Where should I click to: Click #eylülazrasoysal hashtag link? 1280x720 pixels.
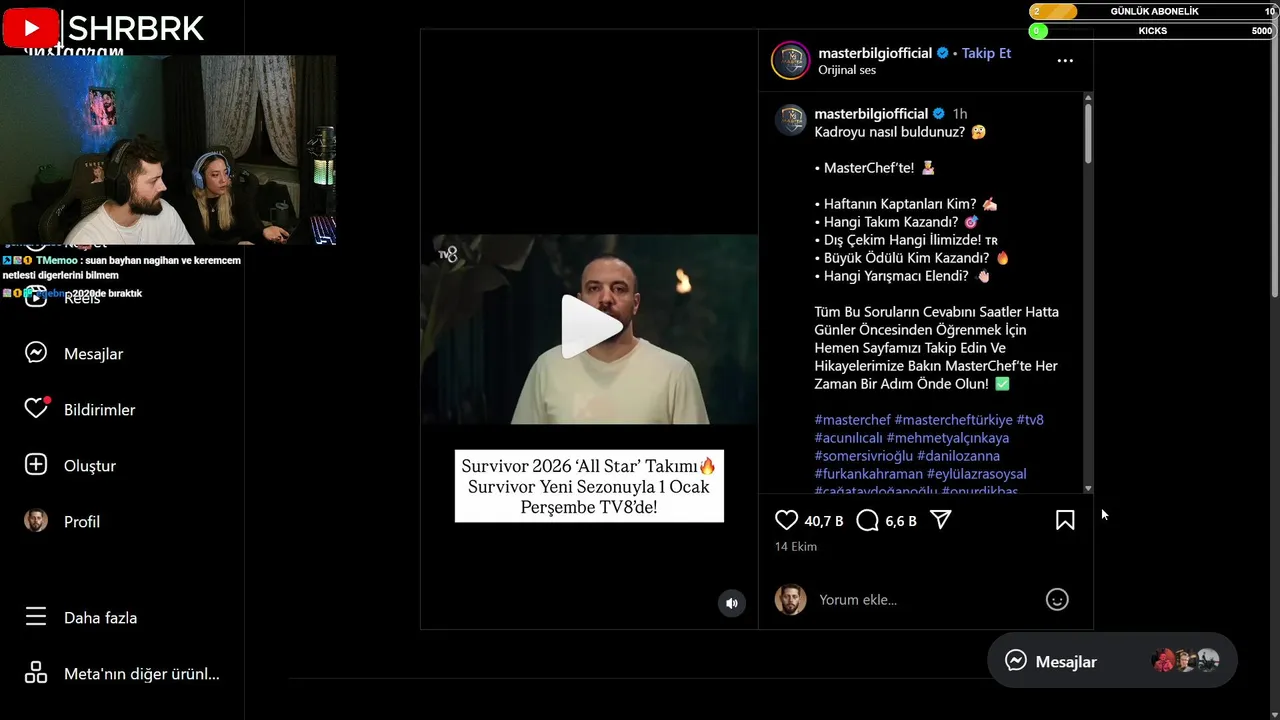point(976,474)
